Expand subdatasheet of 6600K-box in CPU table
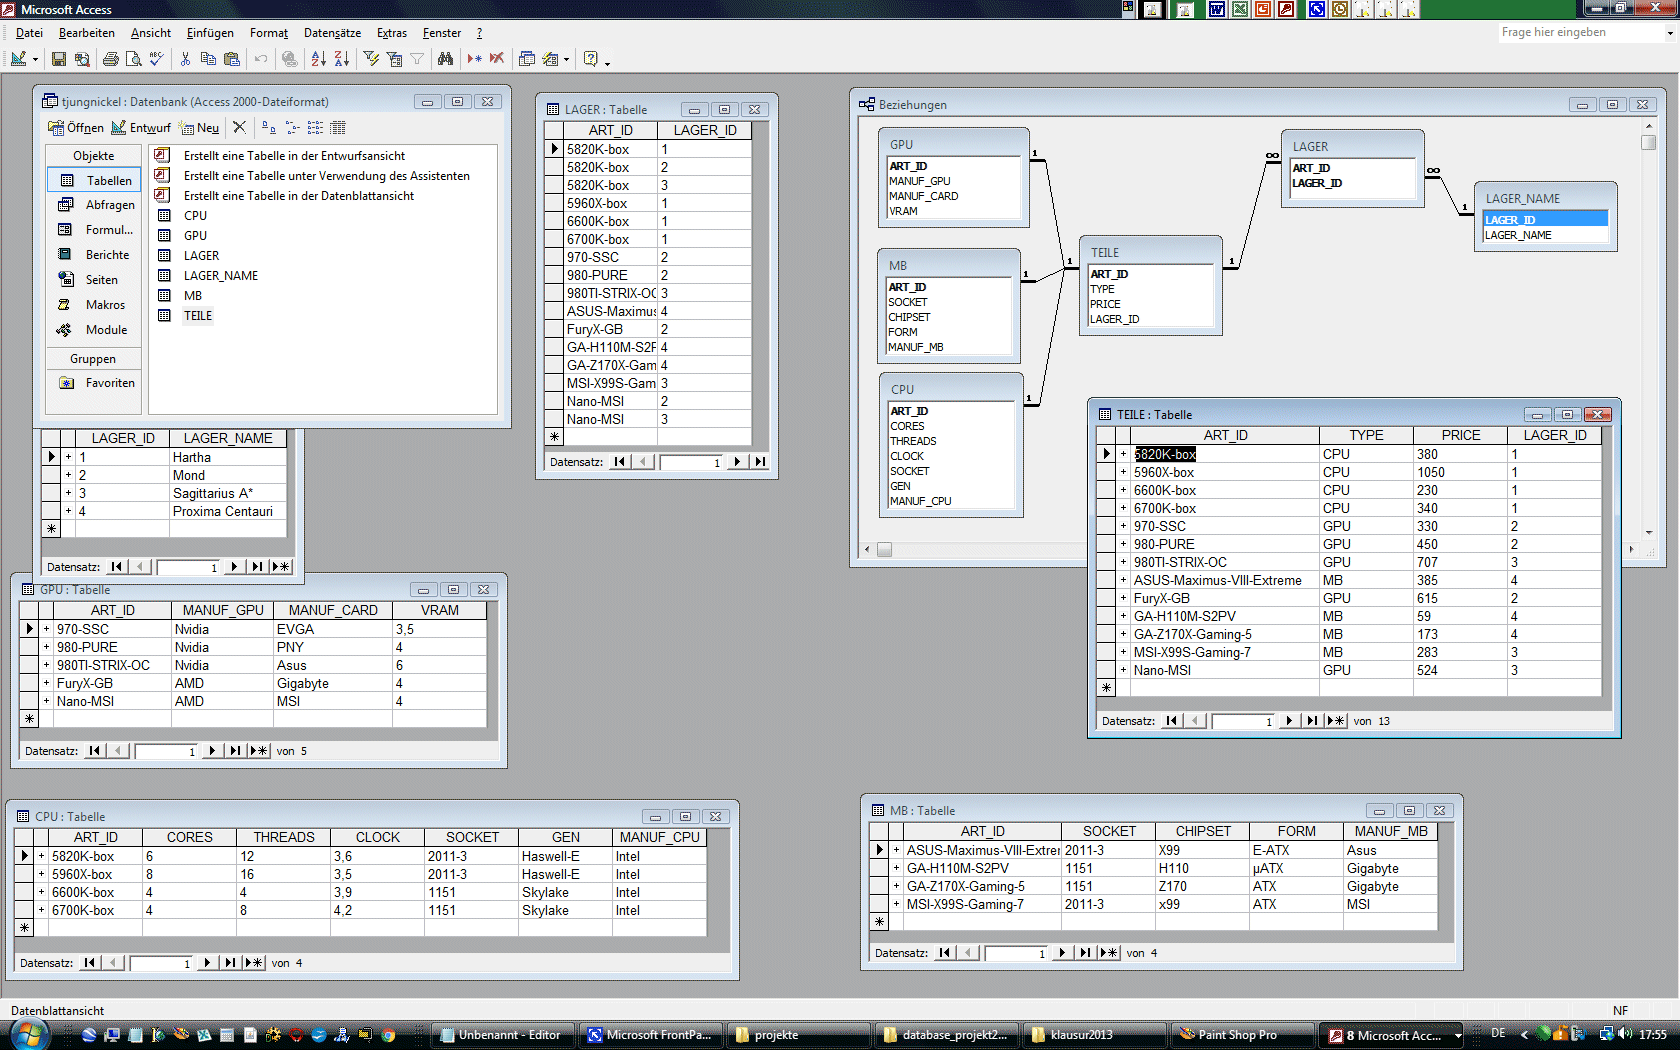The image size is (1680, 1050). (41, 892)
